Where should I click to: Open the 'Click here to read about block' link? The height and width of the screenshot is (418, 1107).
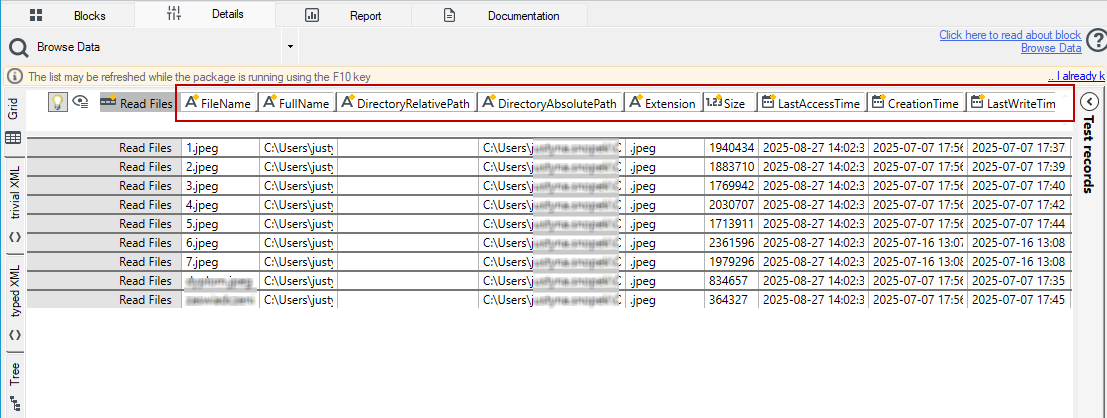click(1010, 35)
